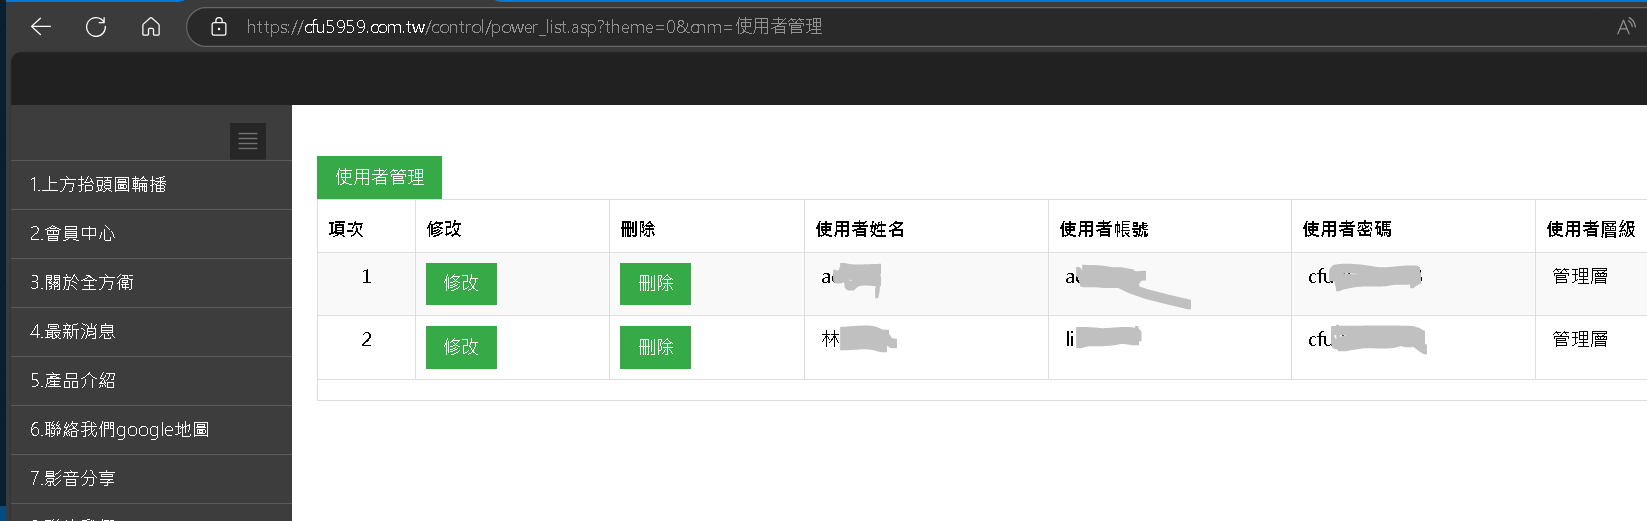View site info via lock icon
The width and height of the screenshot is (1647, 521).
219,27
